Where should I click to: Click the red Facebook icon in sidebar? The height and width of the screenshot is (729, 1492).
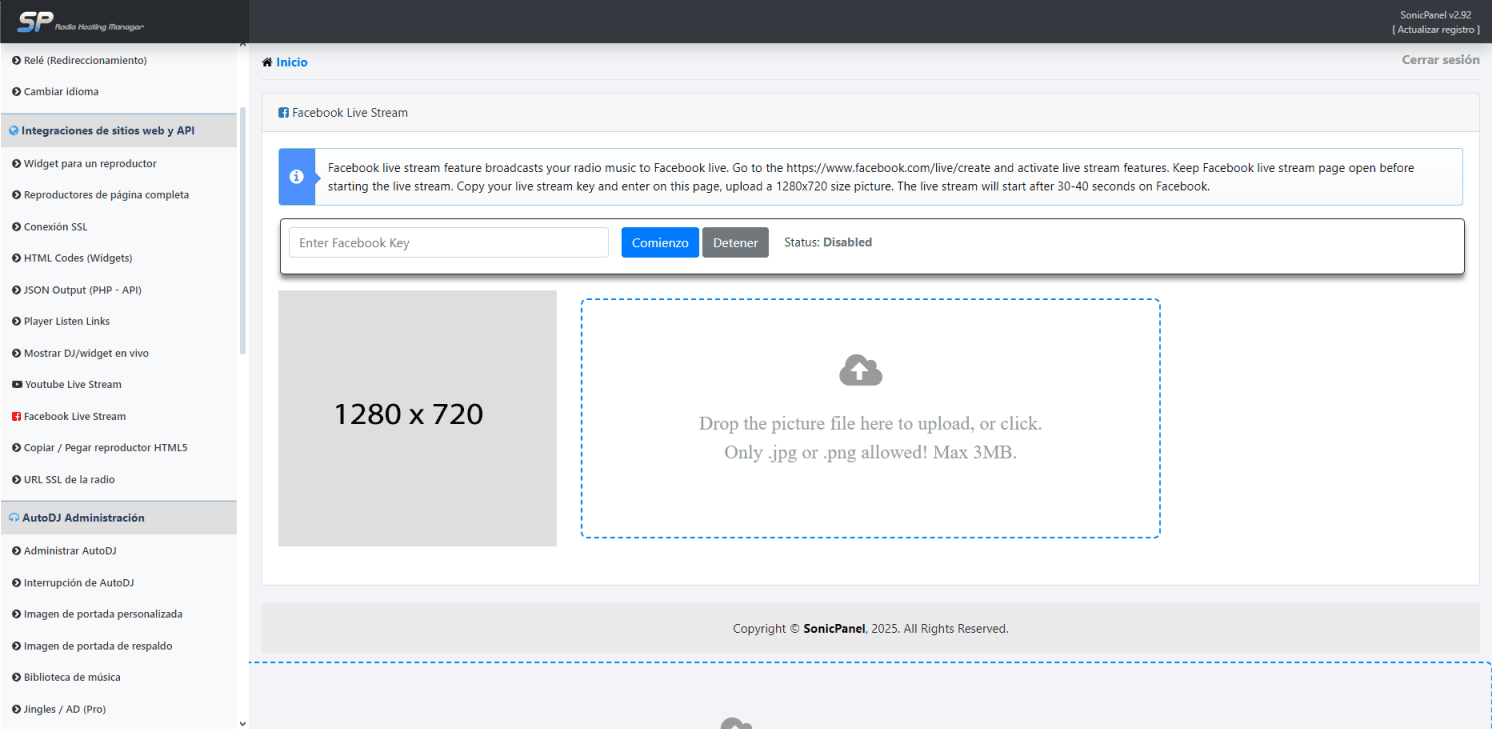click(x=16, y=417)
